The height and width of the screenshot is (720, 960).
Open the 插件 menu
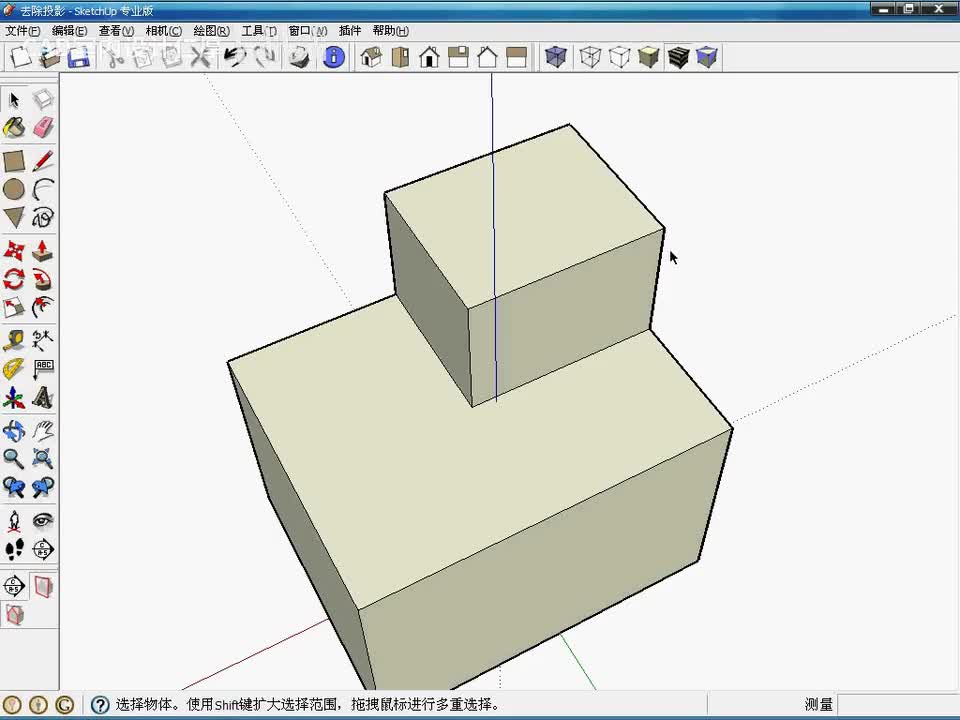[350, 31]
